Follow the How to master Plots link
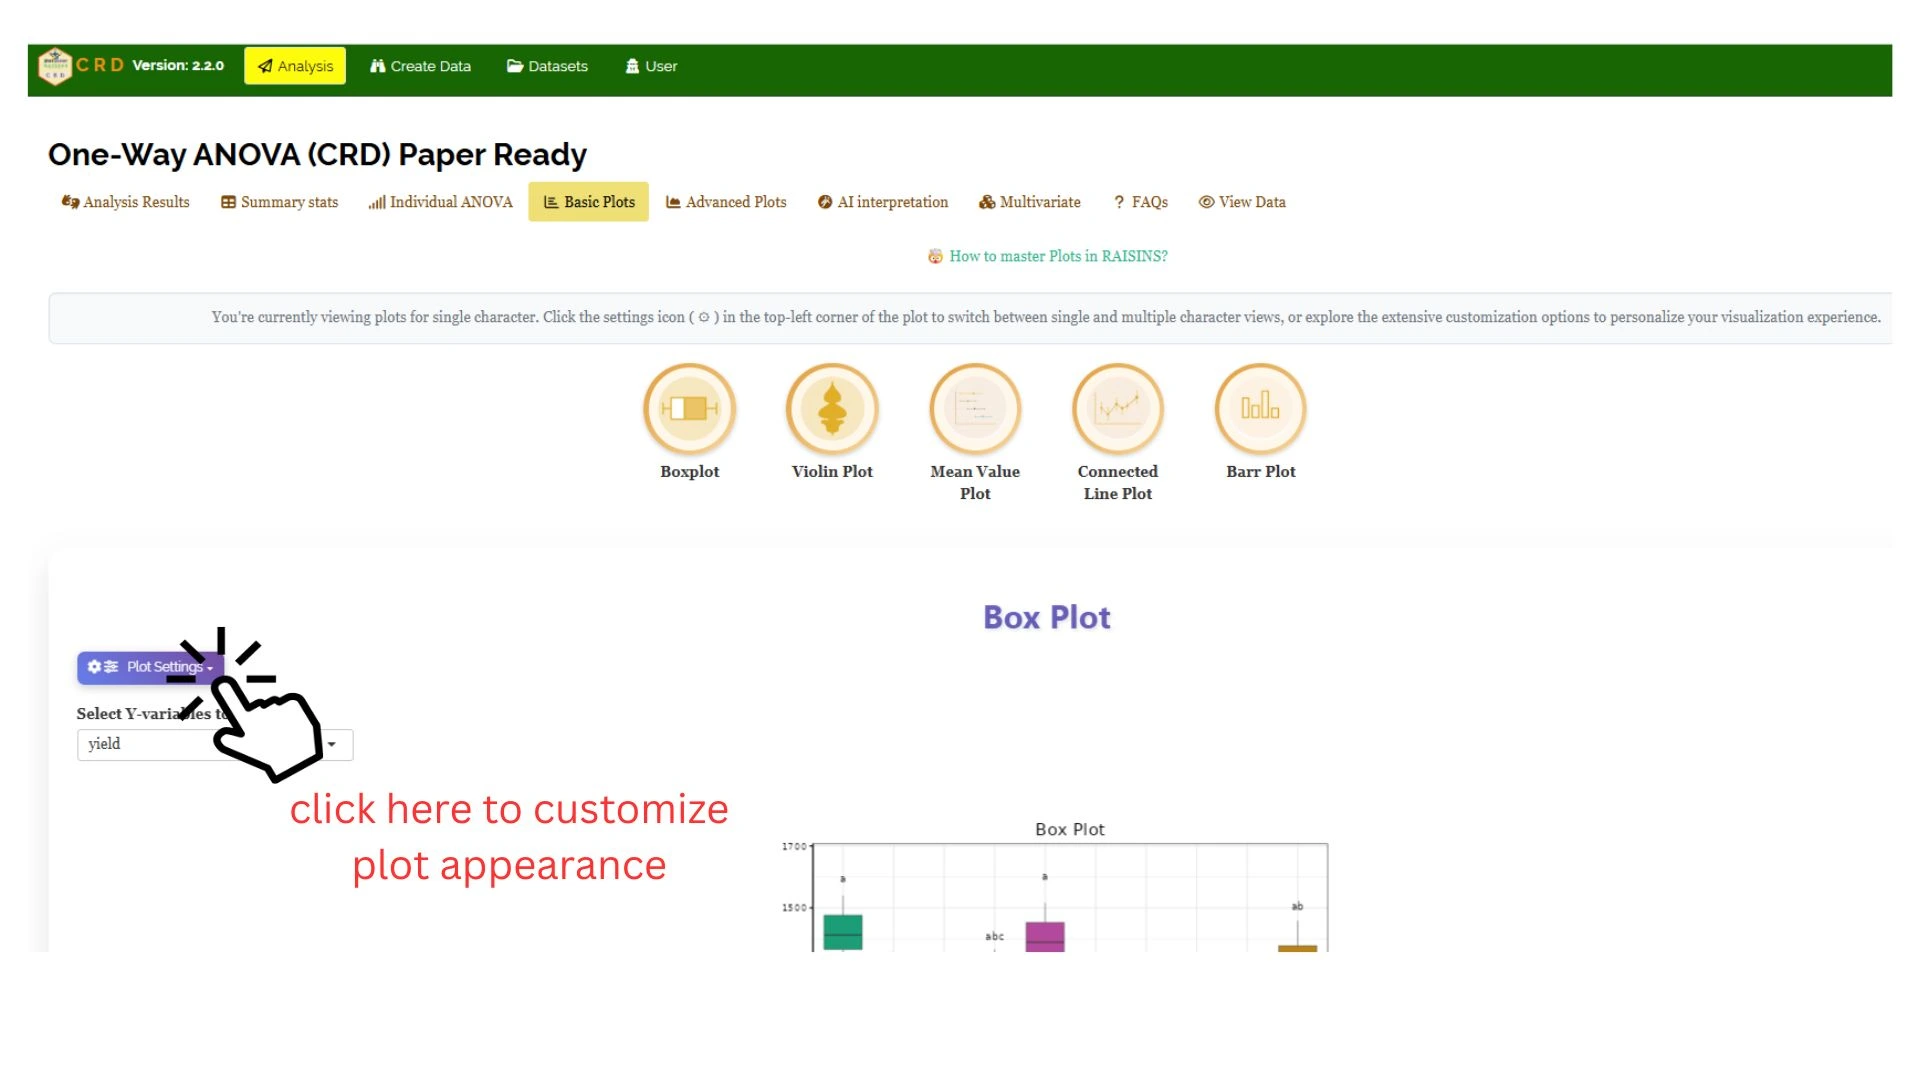Image resolution: width=1920 pixels, height=1080 pixels. point(1048,257)
